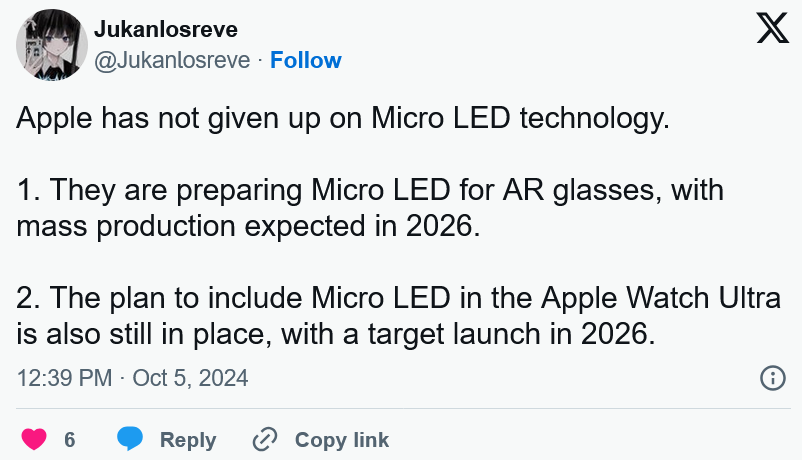802x460 pixels.
Task: Open the bold Jukanlosreve display name
Action: [x=166, y=29]
